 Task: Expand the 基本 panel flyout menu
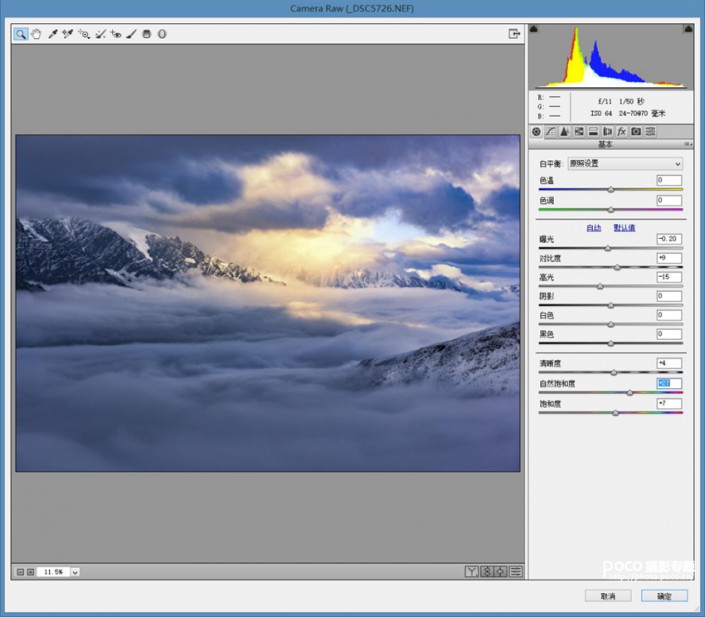688,144
